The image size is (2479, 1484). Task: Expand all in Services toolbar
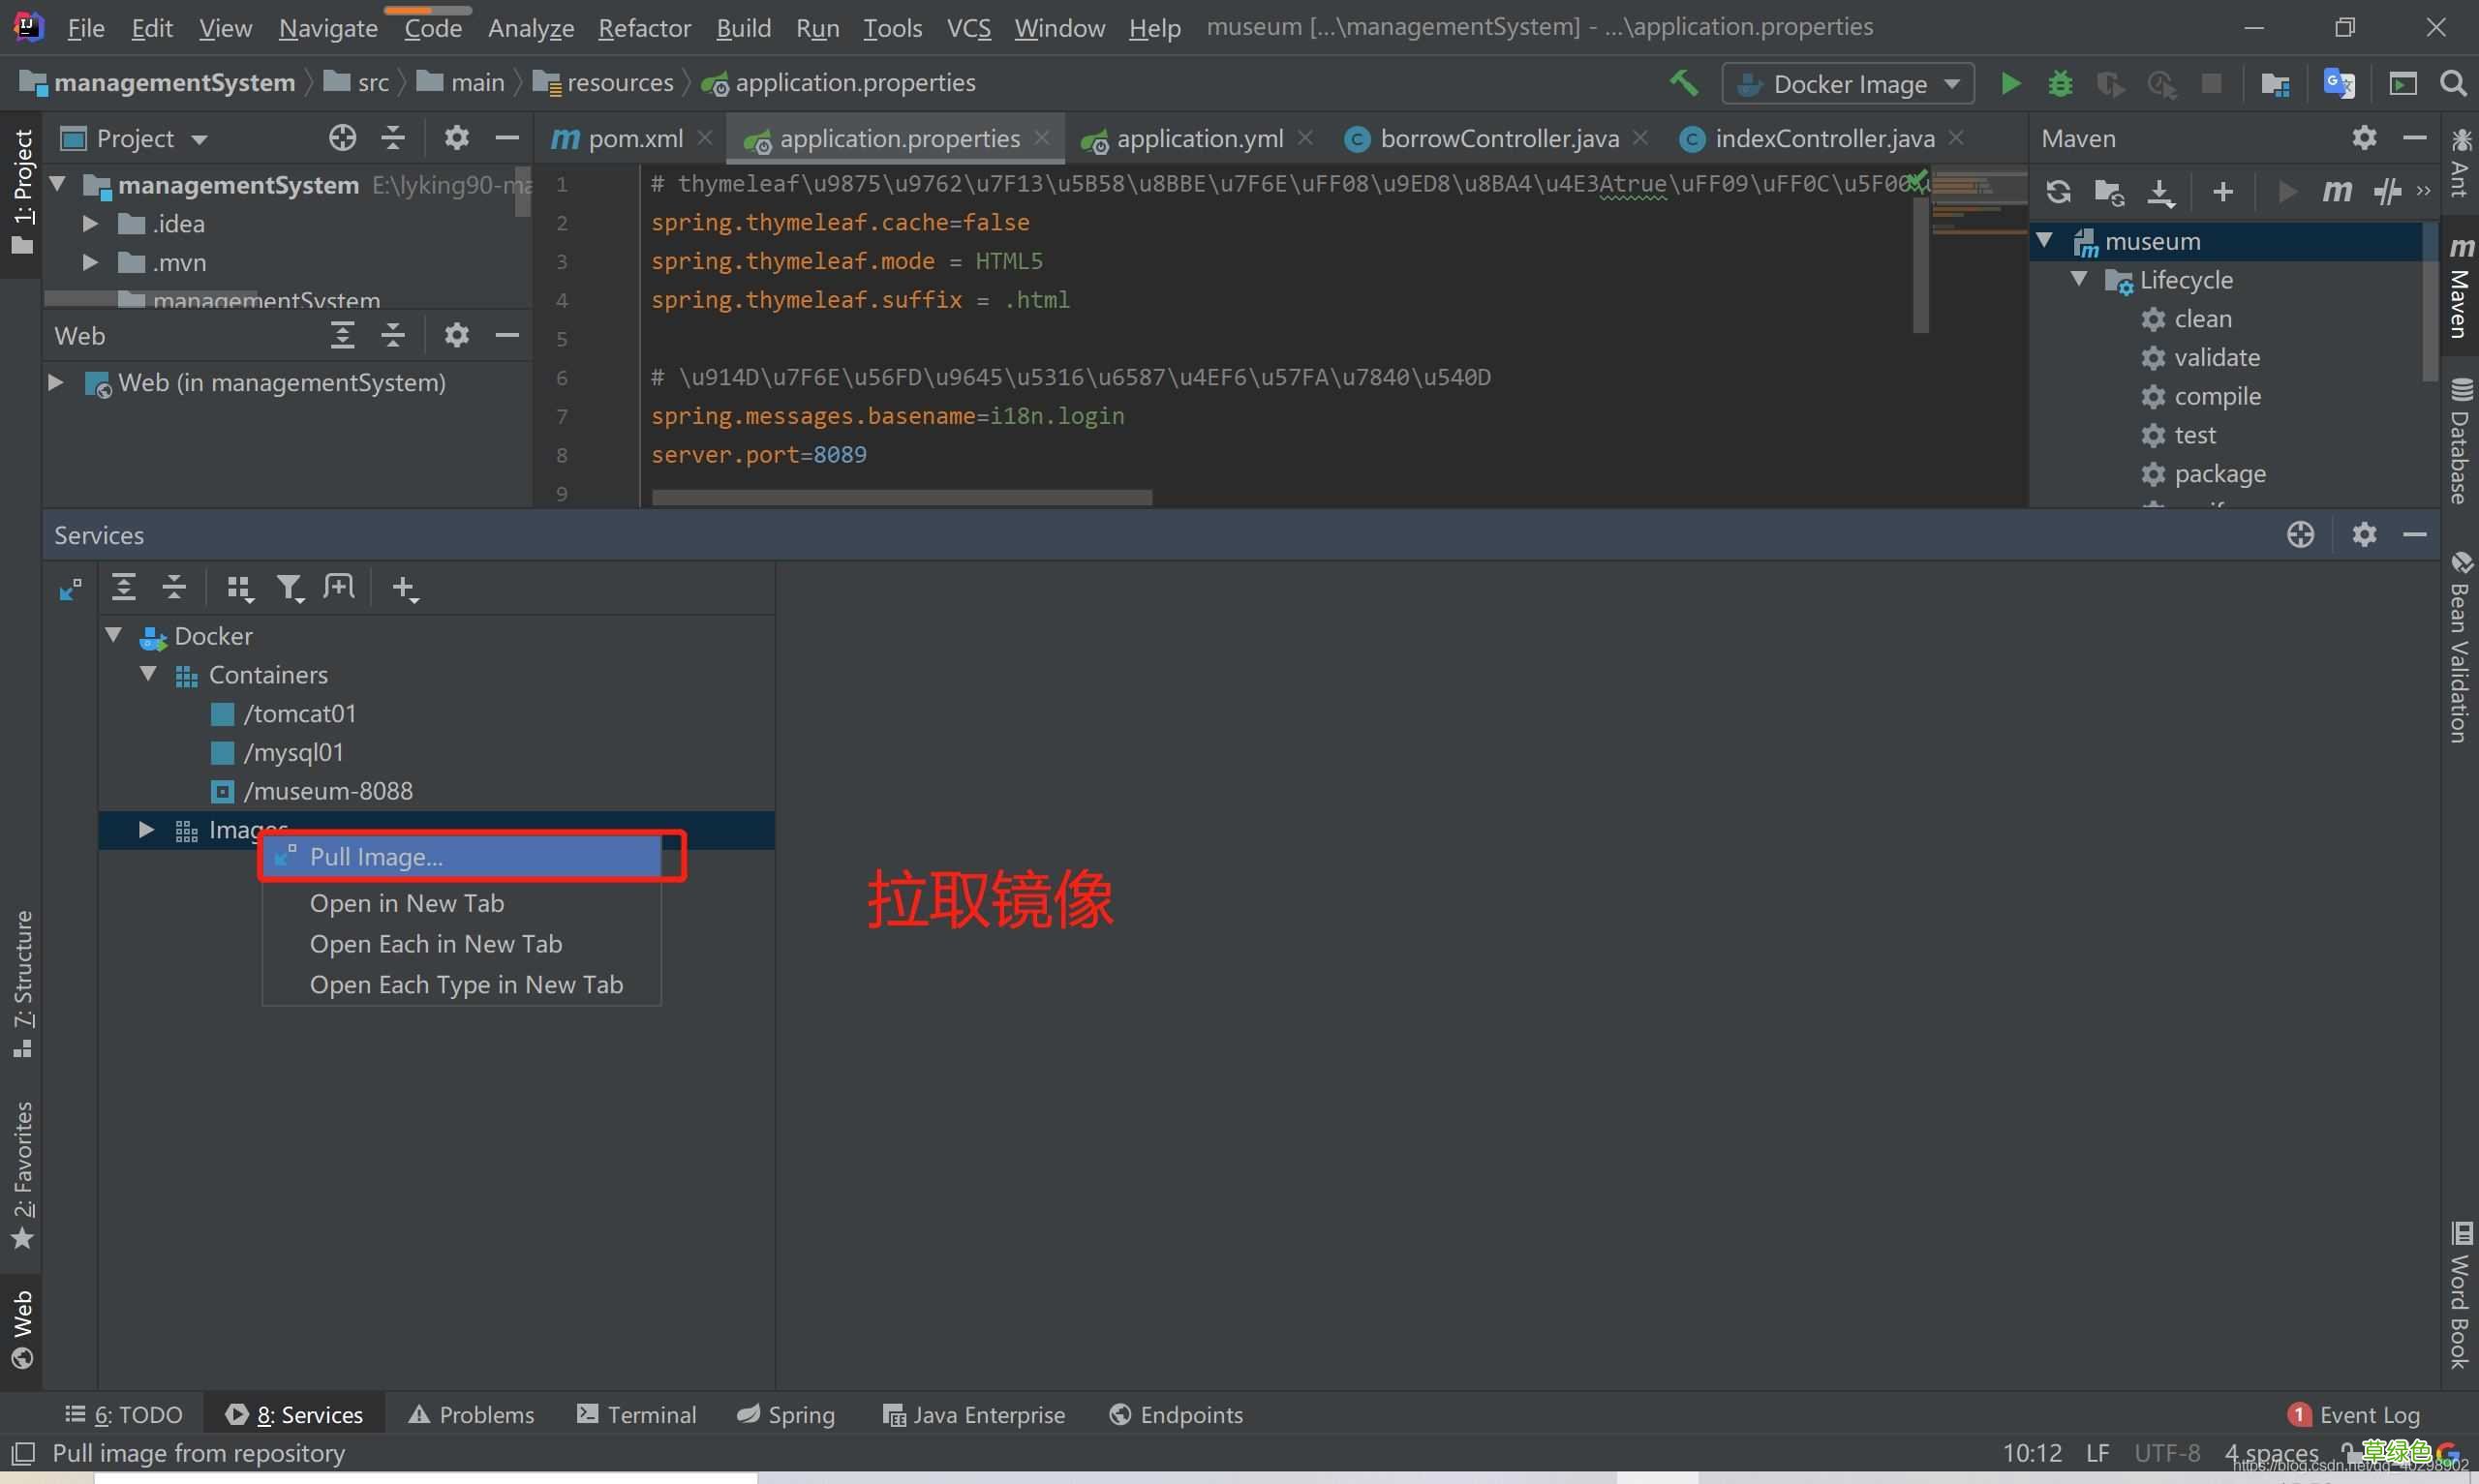click(x=123, y=587)
